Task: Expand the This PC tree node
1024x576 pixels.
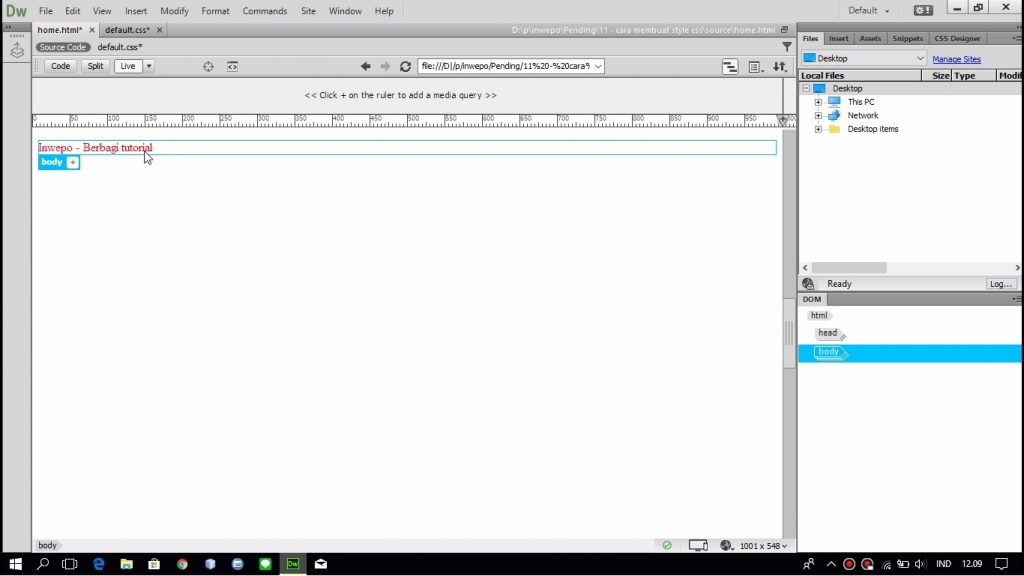Action: [818, 102]
